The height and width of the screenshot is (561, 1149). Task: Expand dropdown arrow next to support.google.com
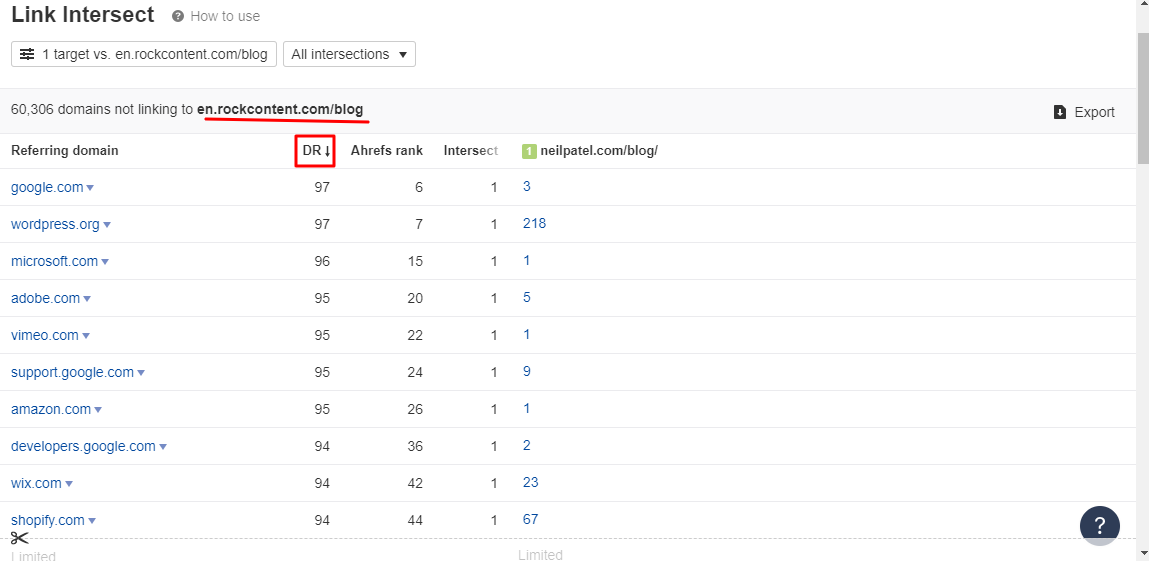point(141,374)
